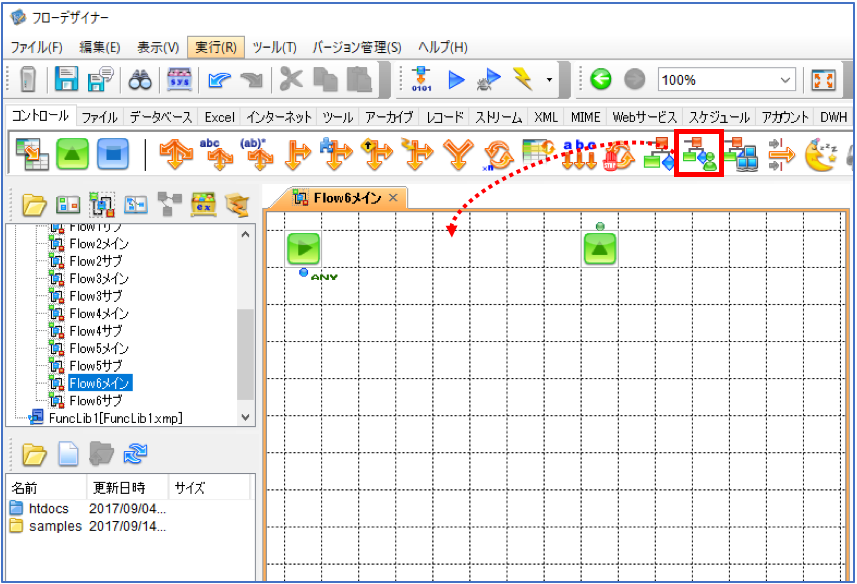Click the green back arrow icon
Viewport: 857px width, 584px height.
(601, 80)
